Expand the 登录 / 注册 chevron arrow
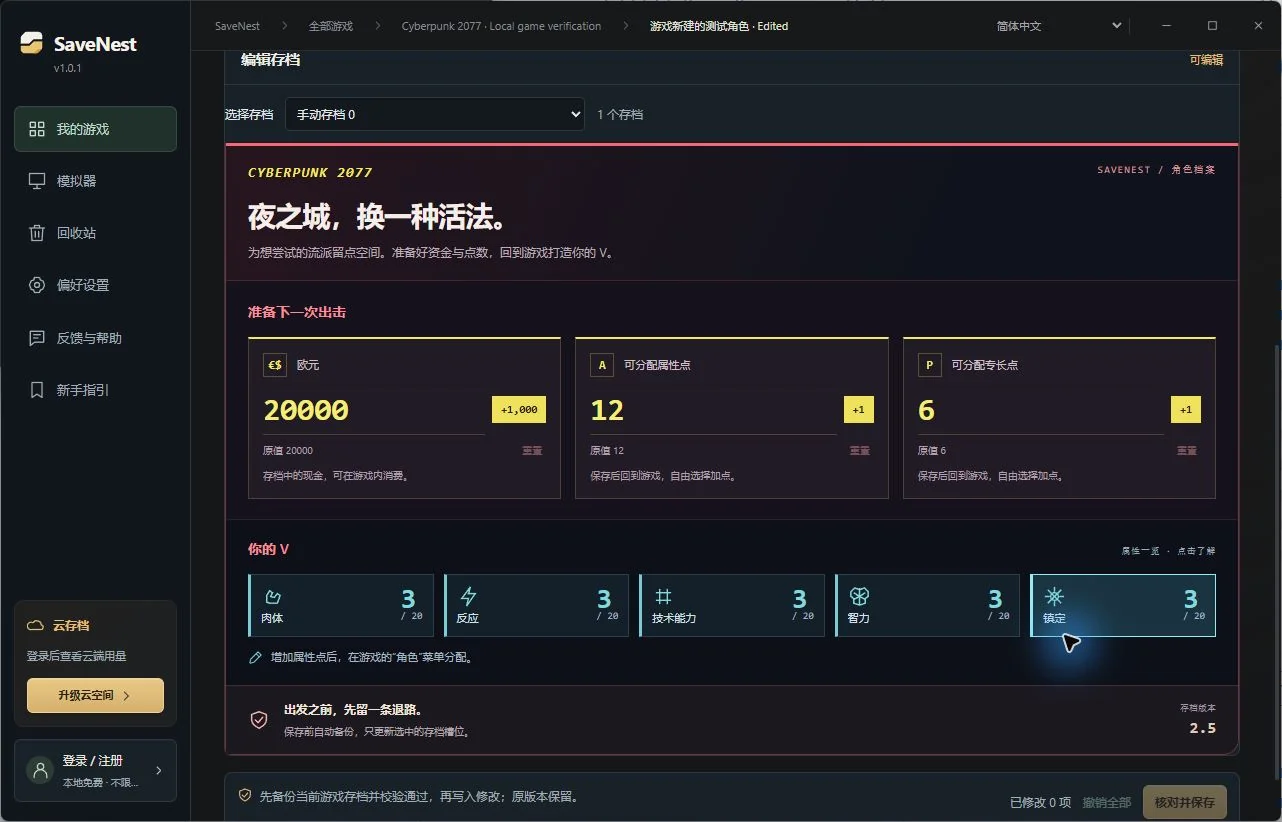 pos(159,770)
